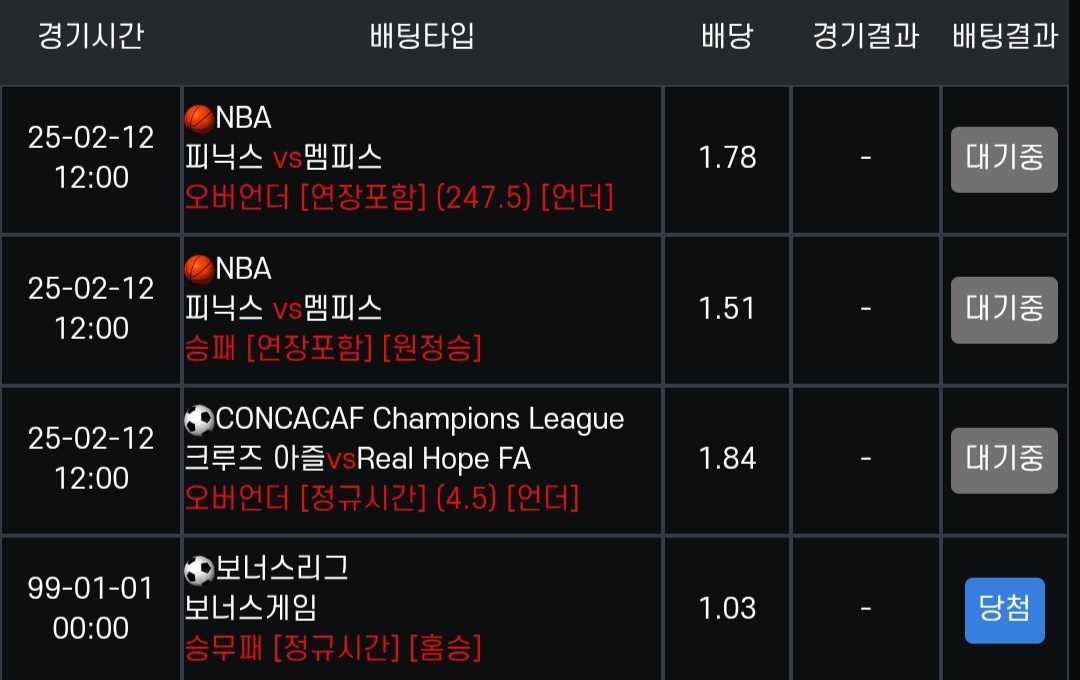Click the basketball icon in the 승패 원정승 row
Image resolution: width=1080 pixels, height=680 pixels.
tap(199, 269)
